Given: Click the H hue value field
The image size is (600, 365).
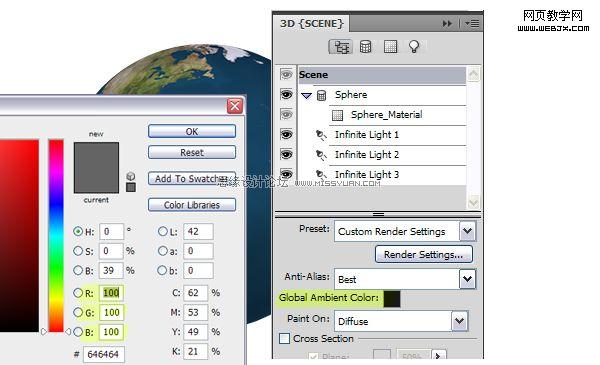Looking at the screenshot, I should [x=111, y=231].
